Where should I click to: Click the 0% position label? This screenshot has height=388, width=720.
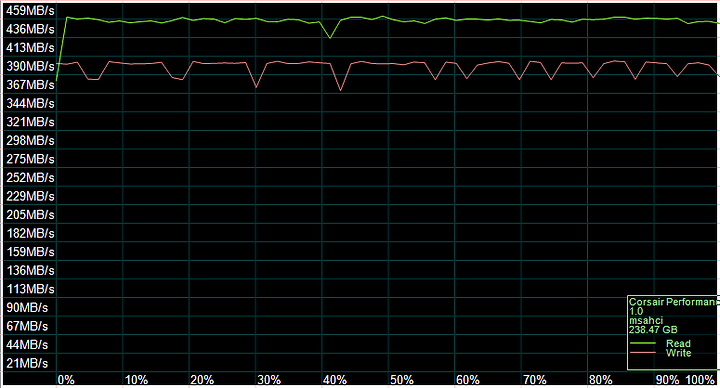tap(66, 380)
